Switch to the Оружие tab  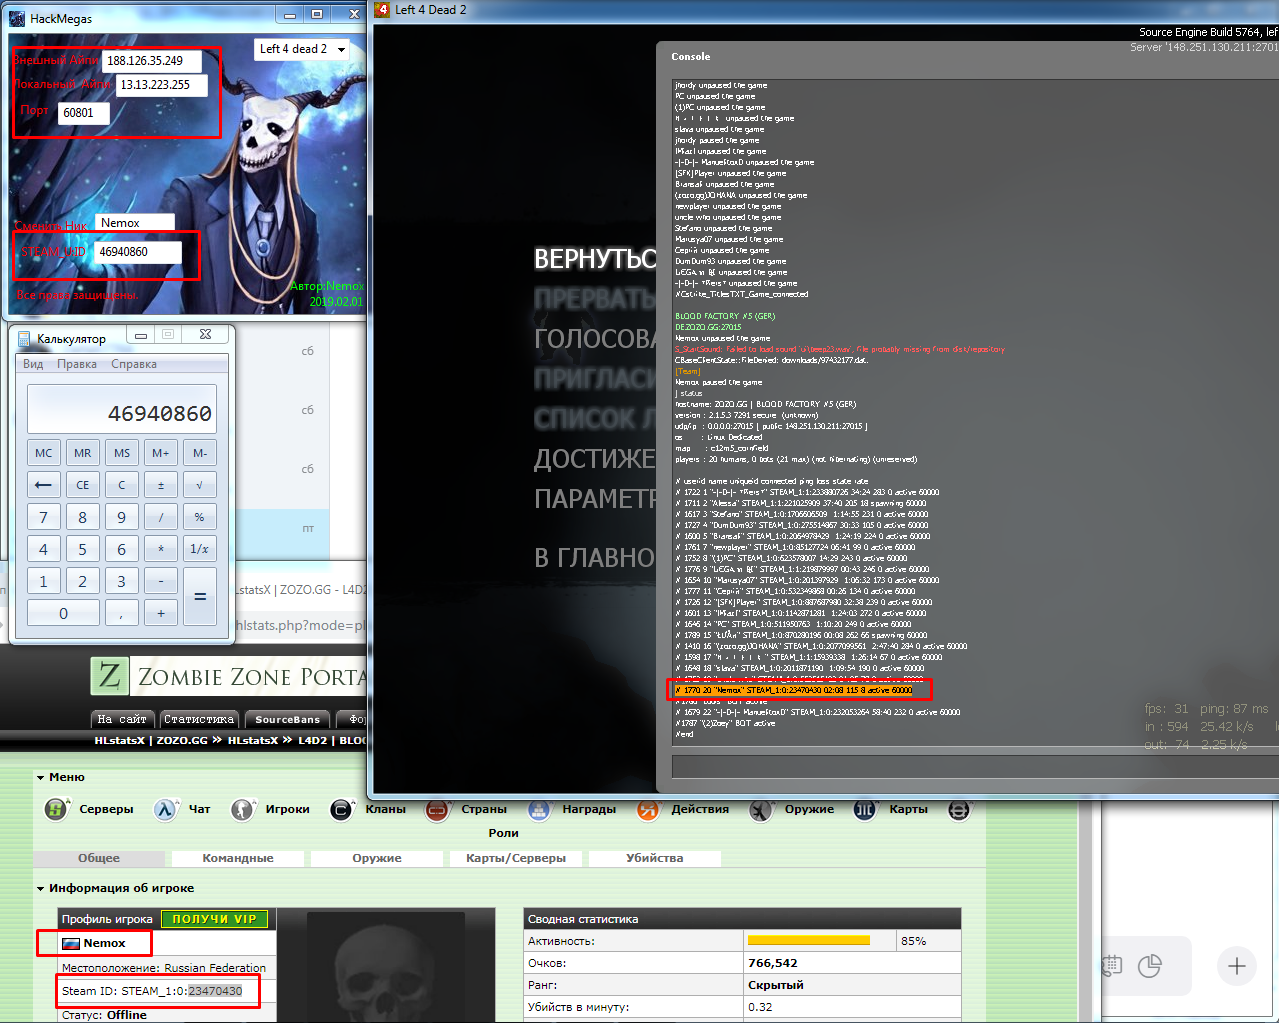(377, 858)
